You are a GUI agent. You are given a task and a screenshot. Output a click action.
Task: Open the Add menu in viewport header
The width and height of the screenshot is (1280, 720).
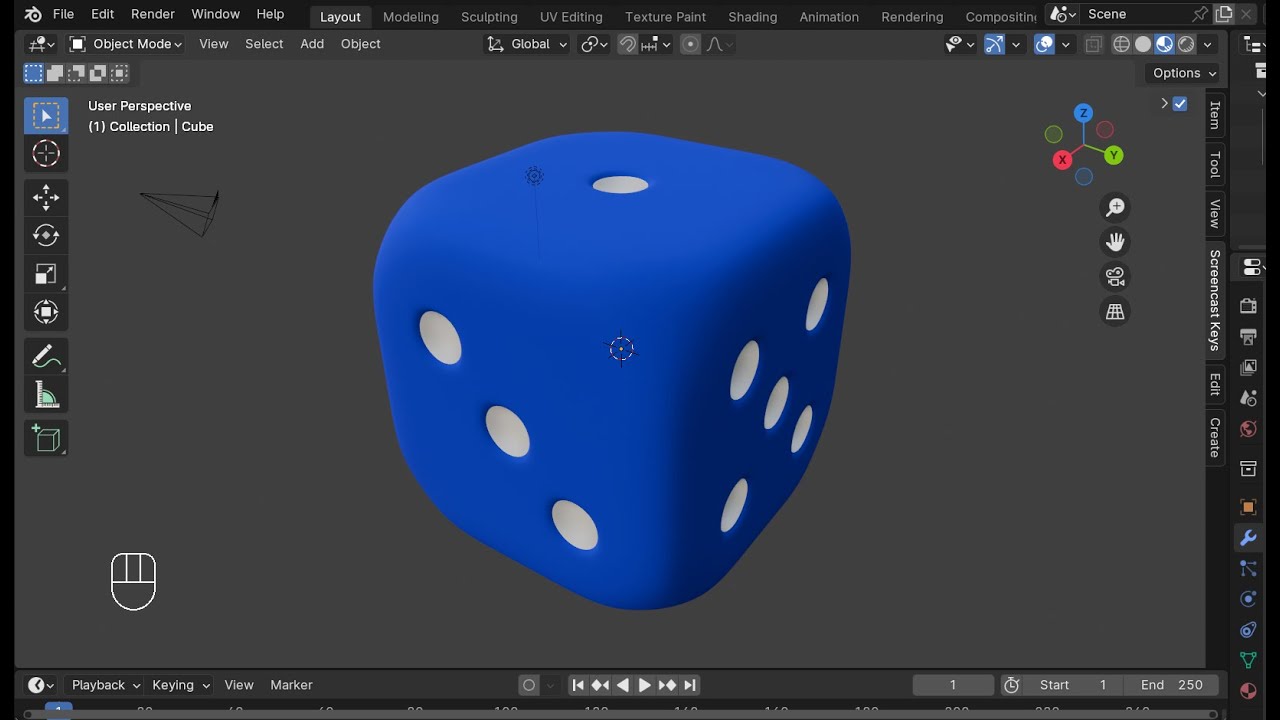[x=312, y=44]
